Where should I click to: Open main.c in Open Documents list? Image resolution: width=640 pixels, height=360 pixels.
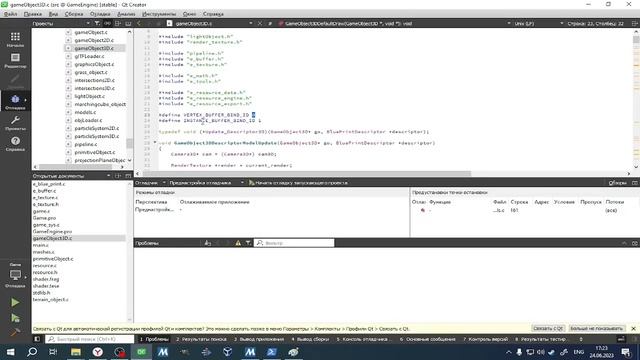[x=41, y=245]
